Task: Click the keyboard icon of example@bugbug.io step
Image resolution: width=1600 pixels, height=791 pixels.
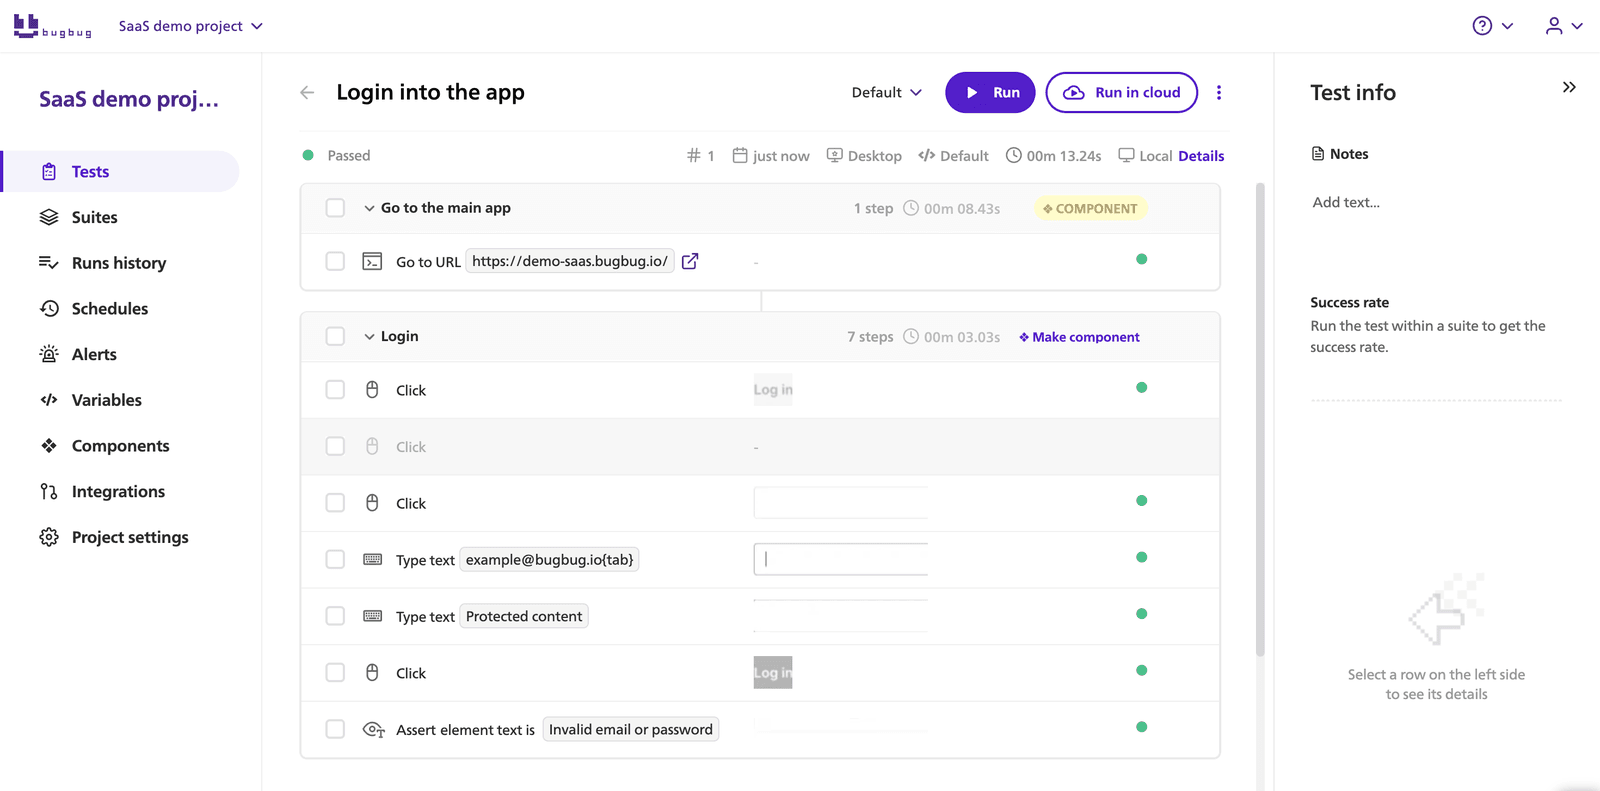Action: click(x=372, y=559)
